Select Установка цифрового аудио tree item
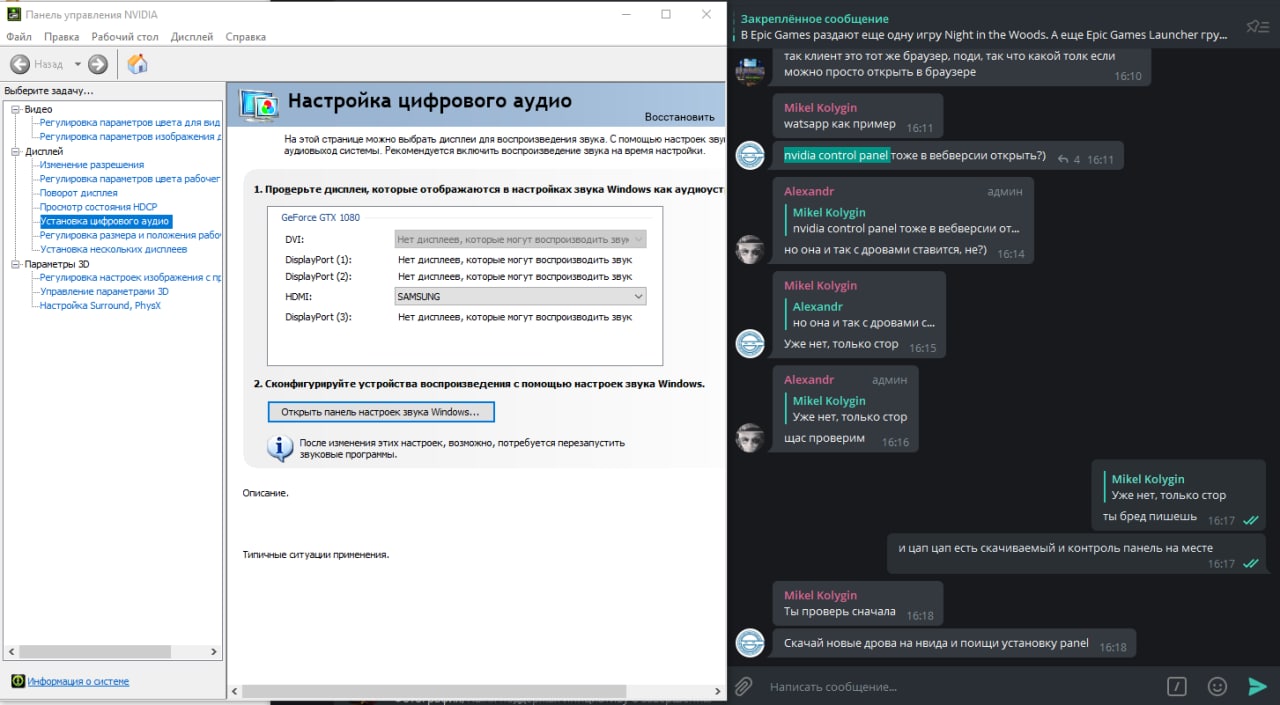 click(x=105, y=220)
